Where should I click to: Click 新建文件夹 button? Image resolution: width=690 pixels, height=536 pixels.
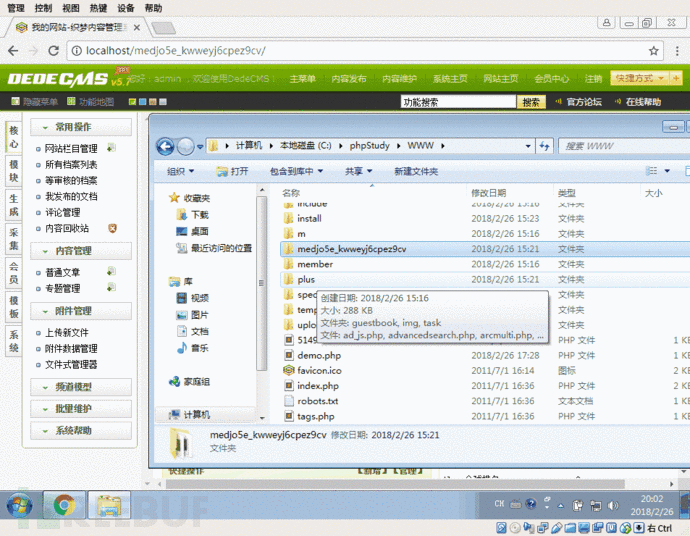[416, 171]
